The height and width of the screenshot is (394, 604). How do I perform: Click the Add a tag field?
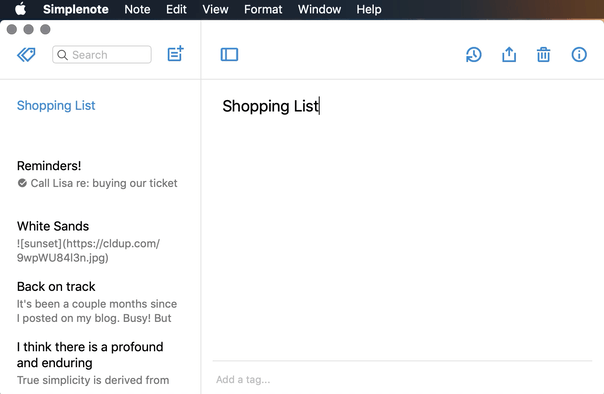pos(402,380)
